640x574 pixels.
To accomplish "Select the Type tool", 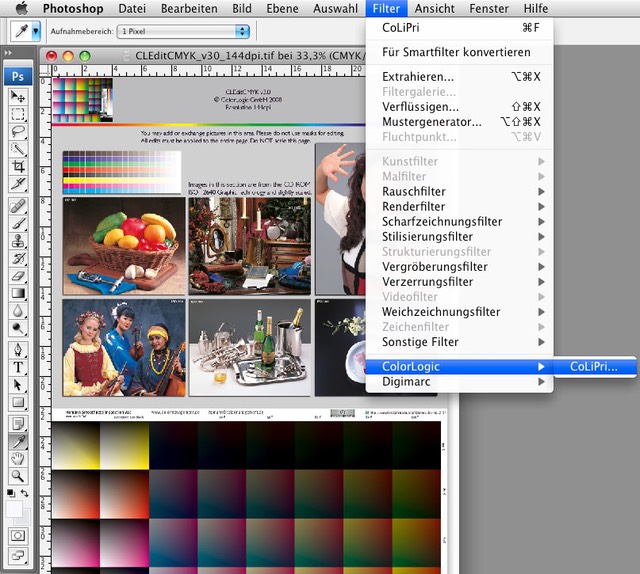I will [x=18, y=367].
